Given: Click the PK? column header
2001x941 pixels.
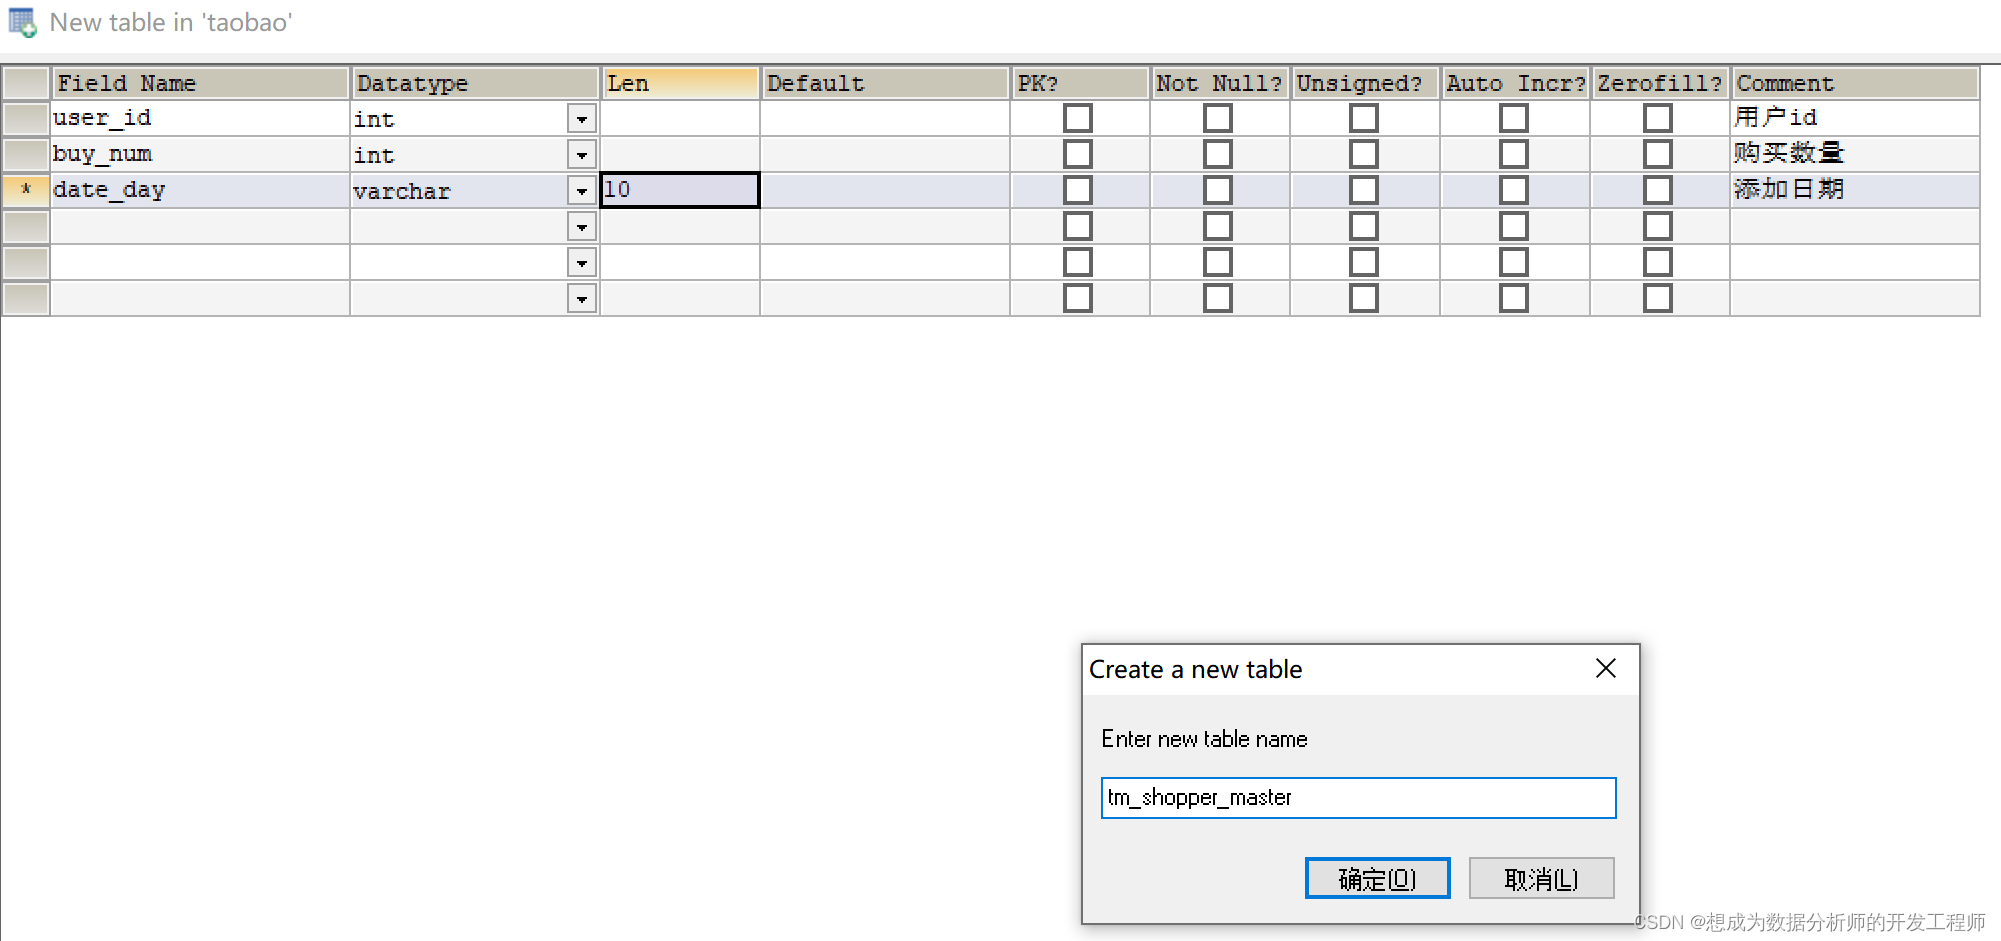Looking at the screenshot, I should (1080, 83).
